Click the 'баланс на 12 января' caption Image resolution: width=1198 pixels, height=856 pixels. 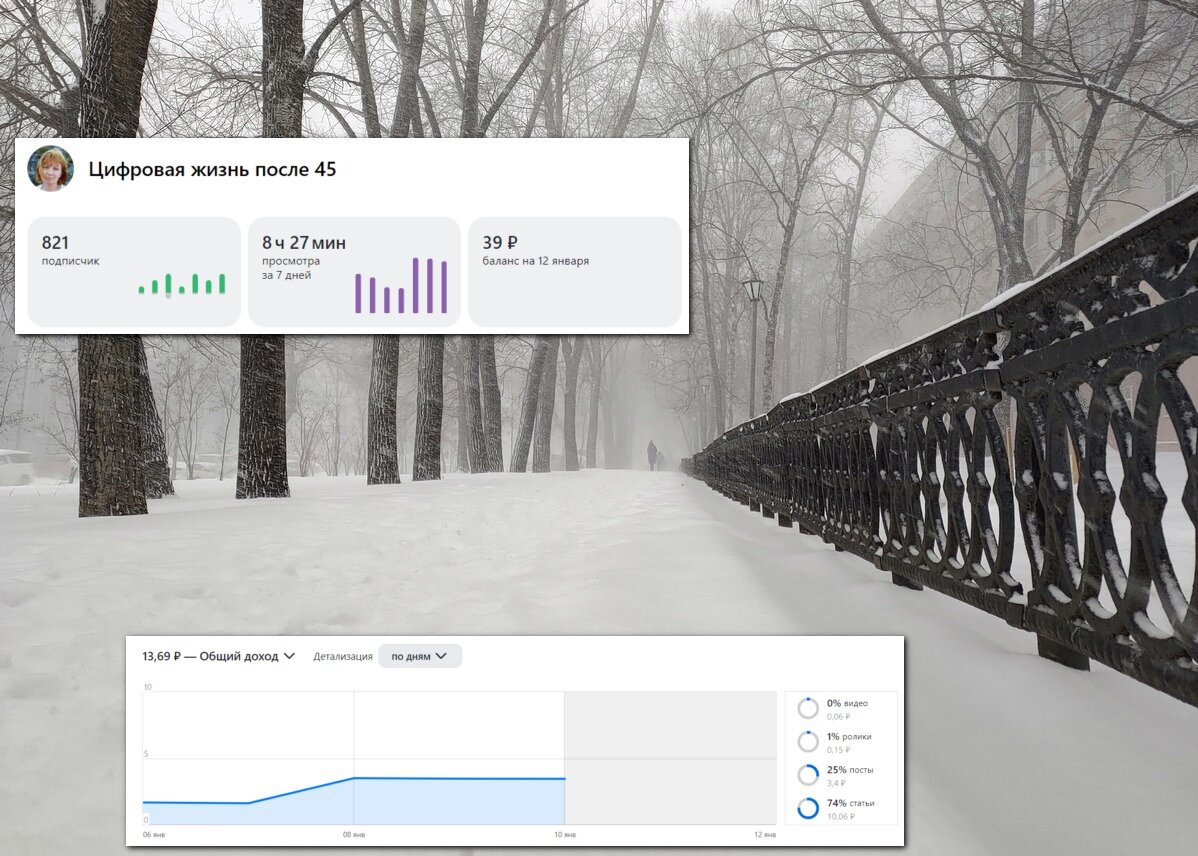pyautogui.click(x=536, y=261)
